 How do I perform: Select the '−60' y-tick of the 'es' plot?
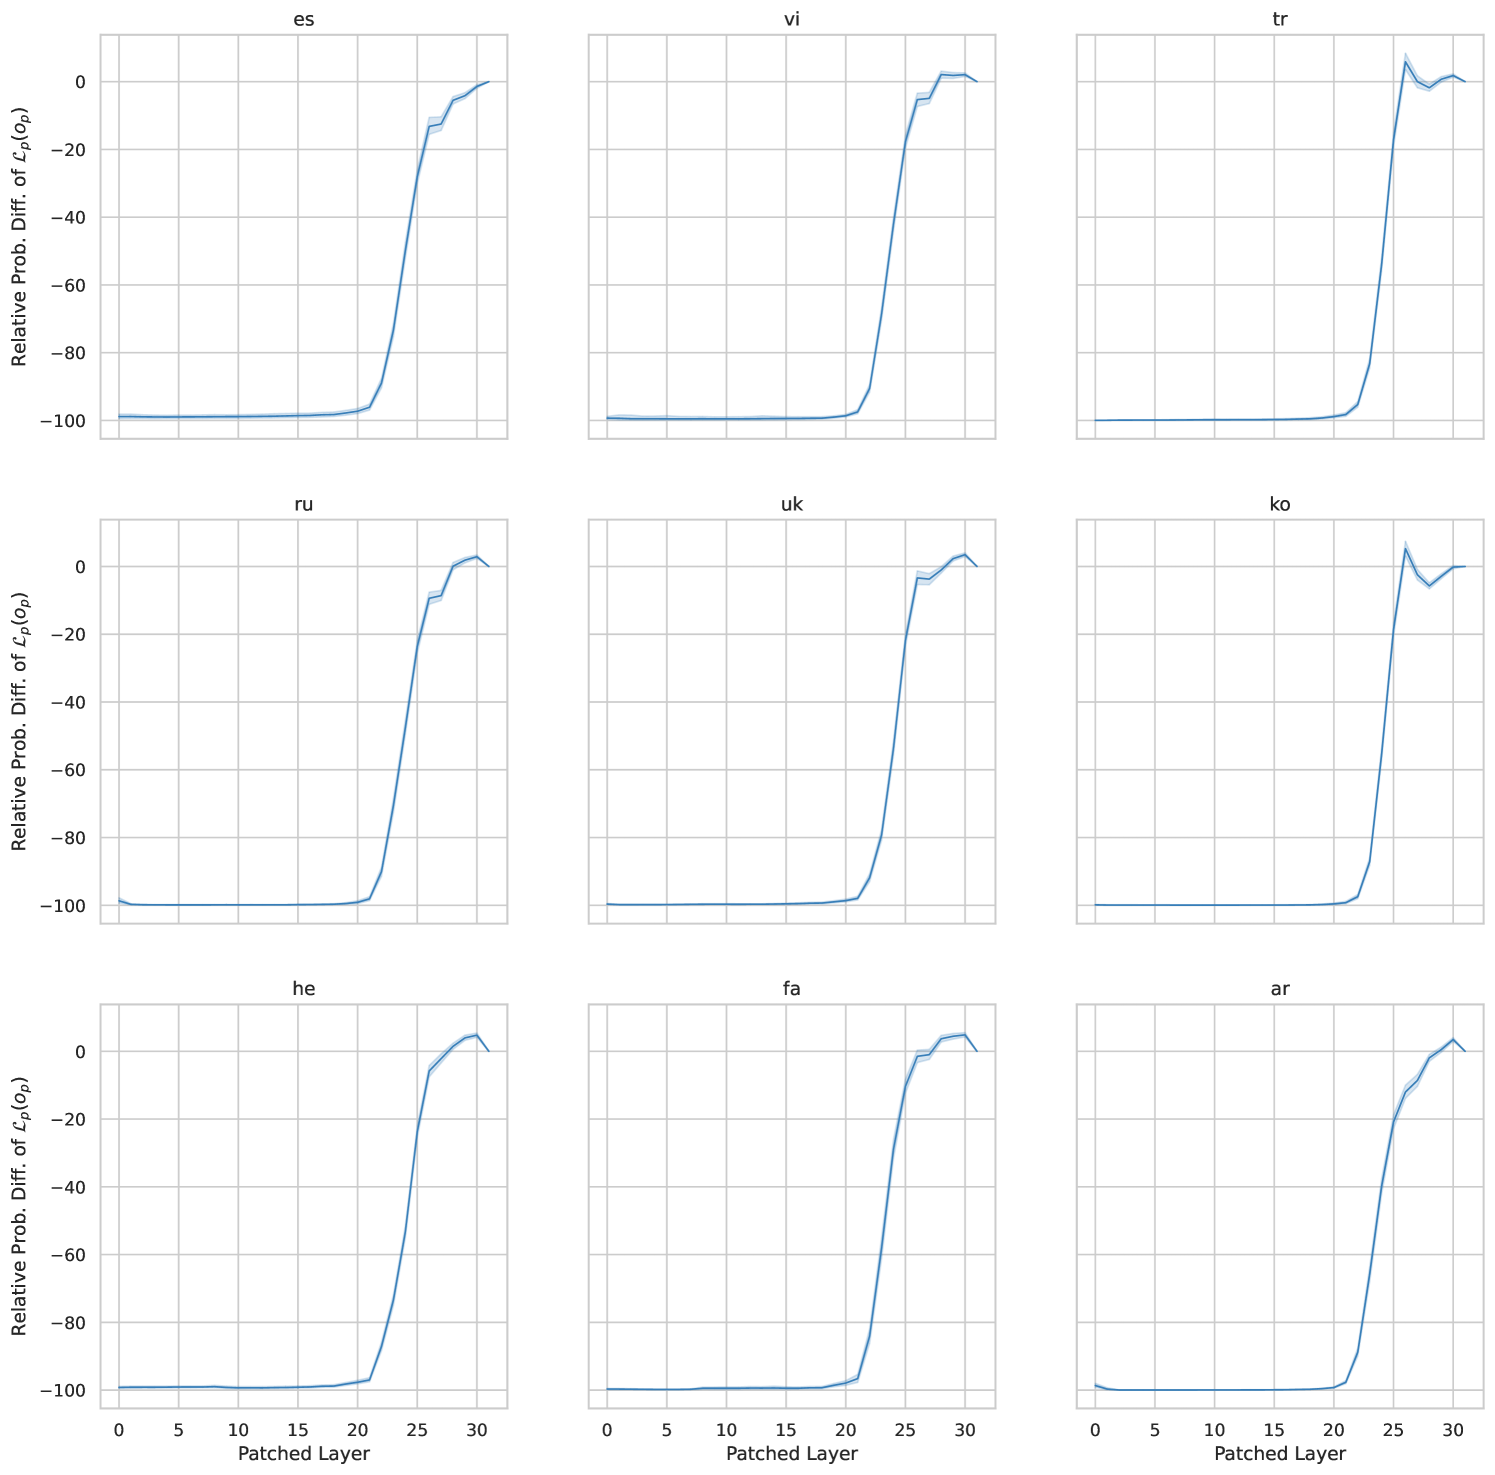coord(70,286)
